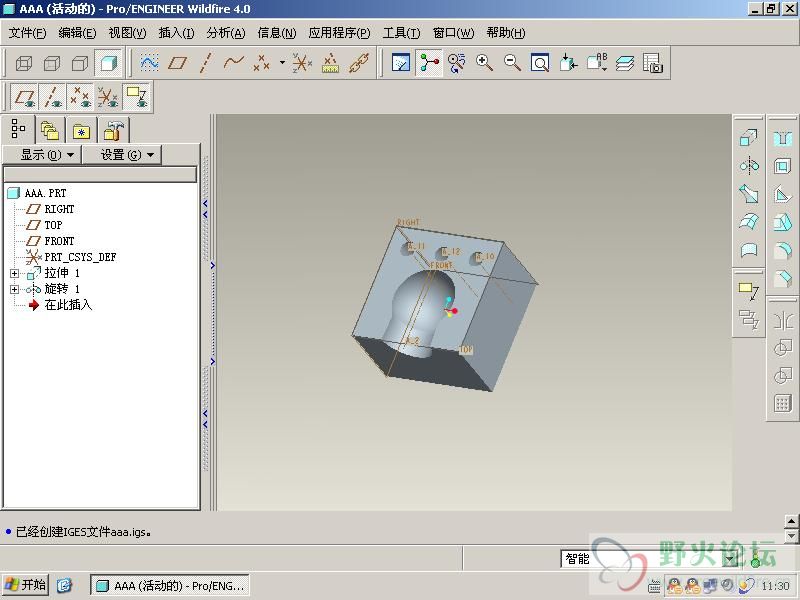Screen dimensions: 800x600
Task: Click the Hole tool icon
Action: pos(783,138)
